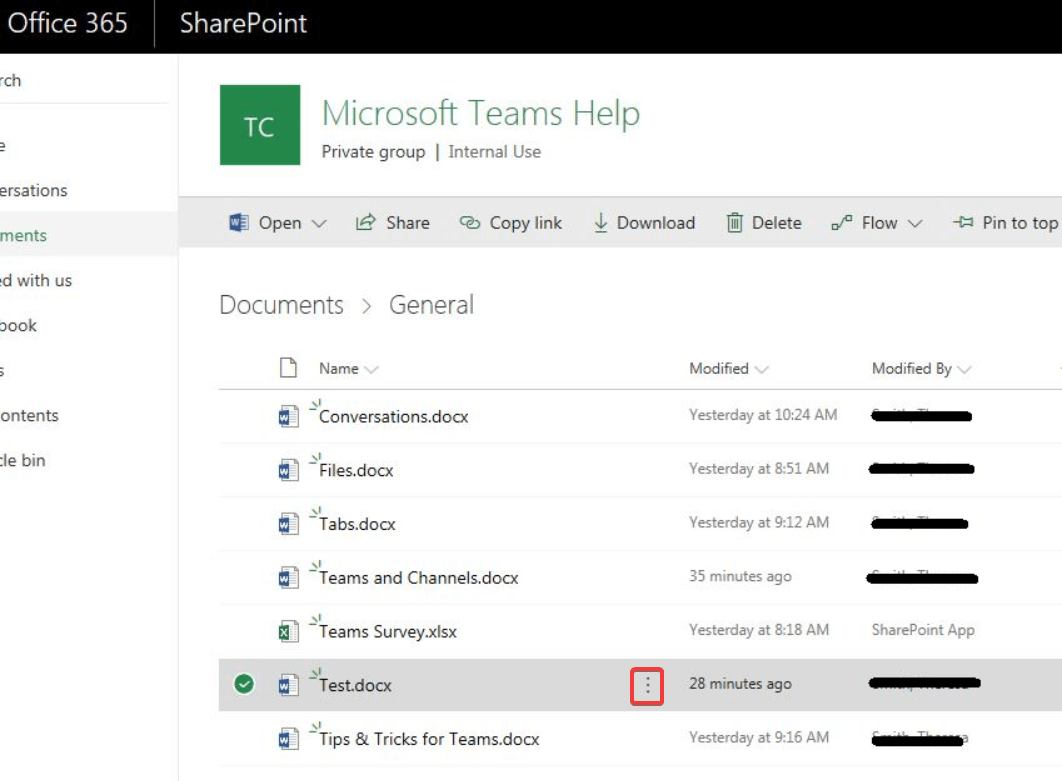Navigate to Documents breadcrumb
The width and height of the screenshot is (1062, 781).
pos(282,305)
